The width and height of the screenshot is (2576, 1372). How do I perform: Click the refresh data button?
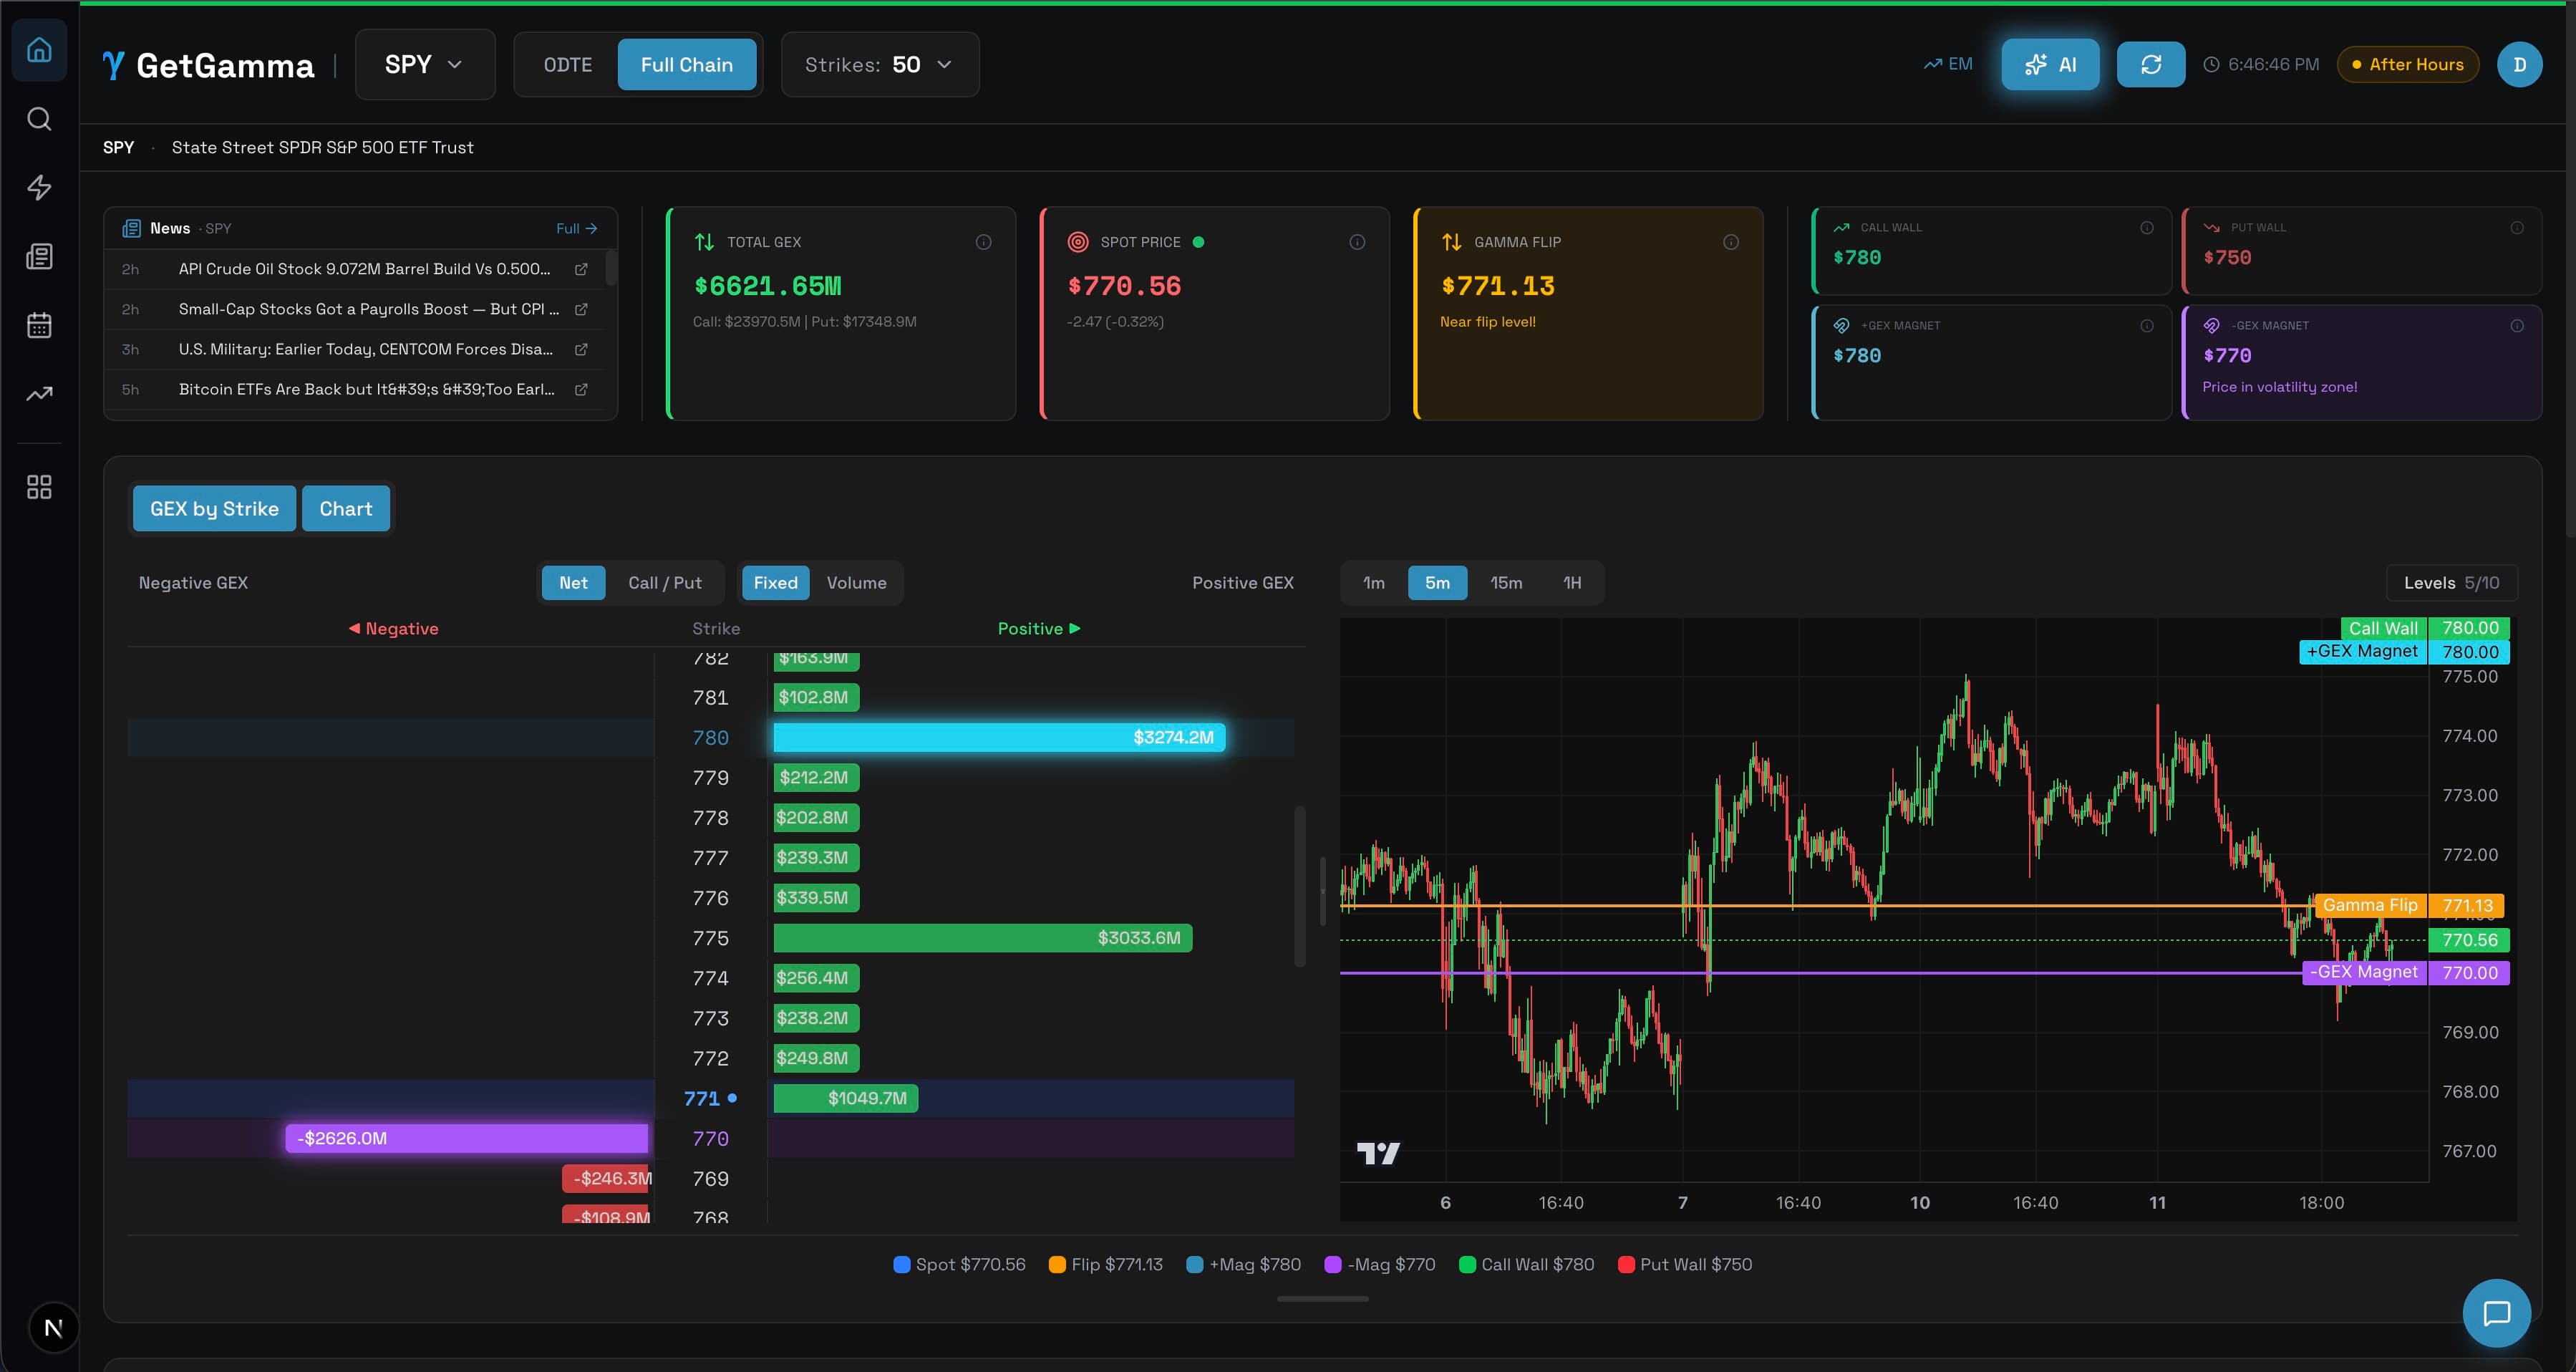(2150, 64)
